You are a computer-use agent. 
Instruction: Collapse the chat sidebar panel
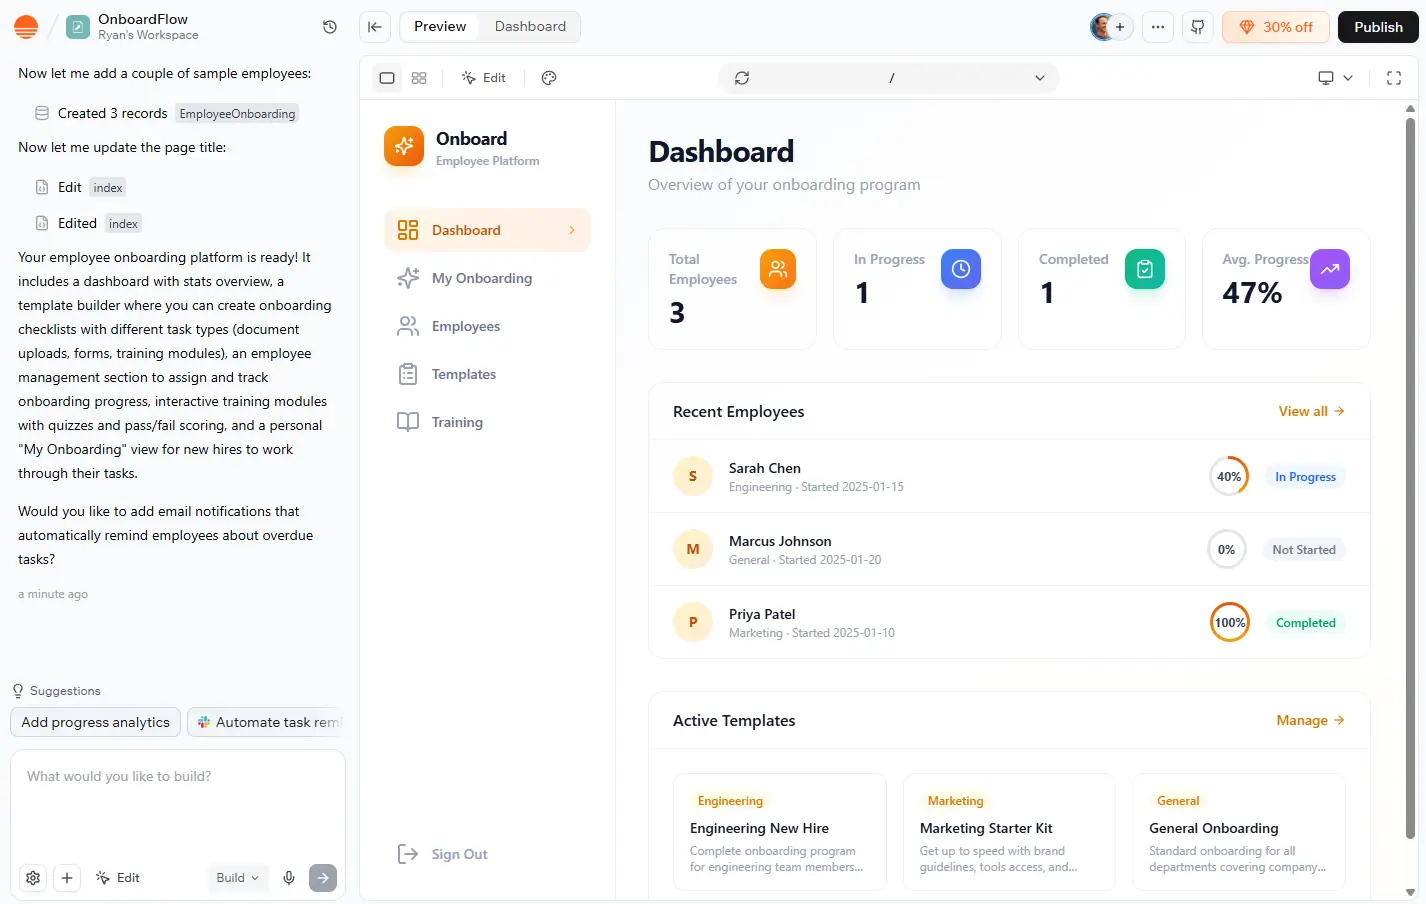click(375, 27)
